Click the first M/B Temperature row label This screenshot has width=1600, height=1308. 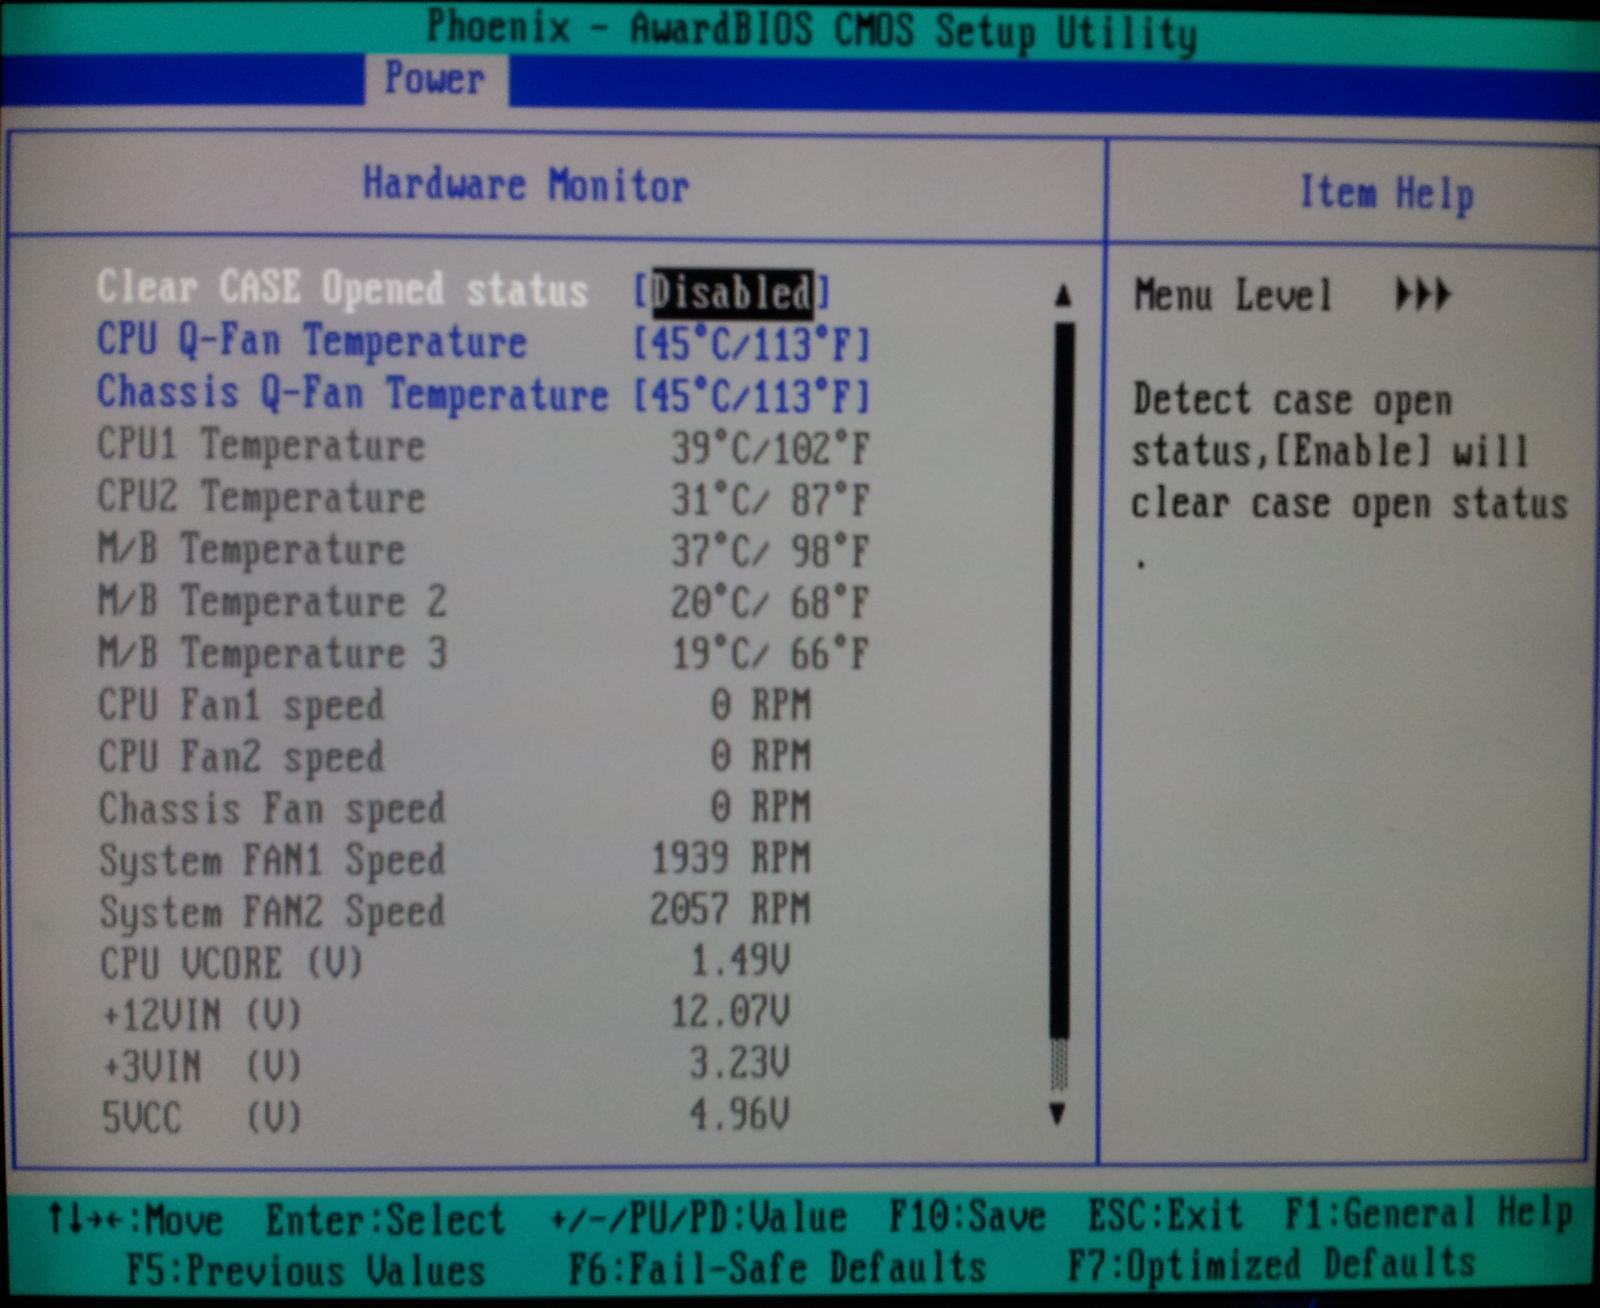(x=251, y=550)
